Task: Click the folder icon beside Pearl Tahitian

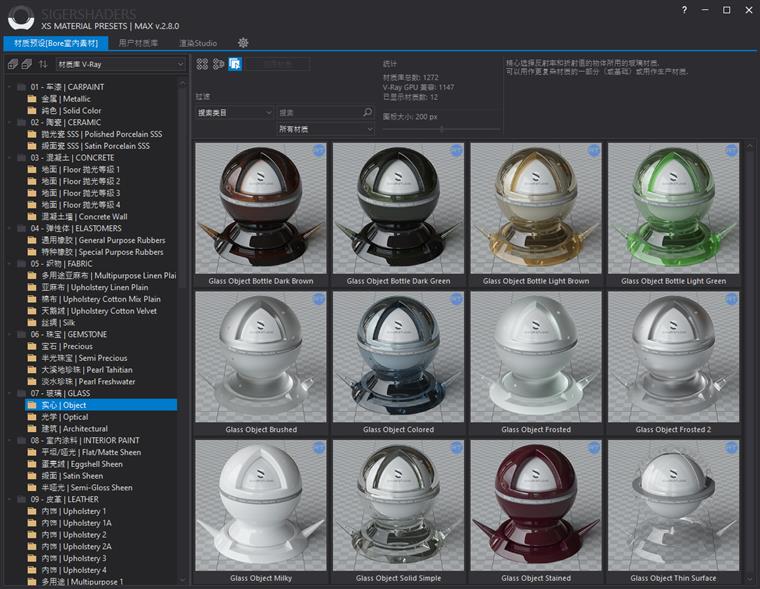Action: coord(32,370)
